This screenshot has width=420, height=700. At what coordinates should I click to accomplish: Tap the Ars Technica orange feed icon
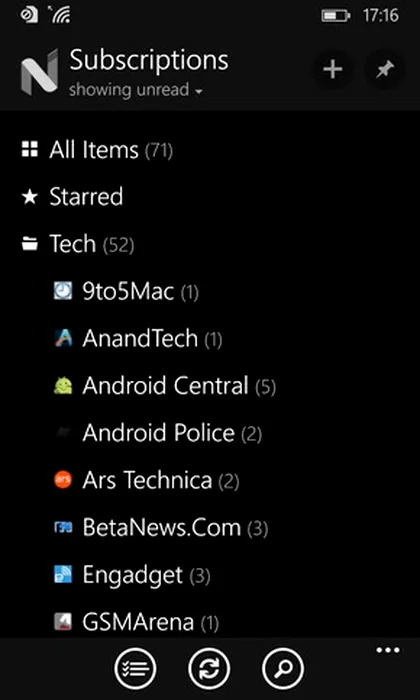click(x=62, y=480)
